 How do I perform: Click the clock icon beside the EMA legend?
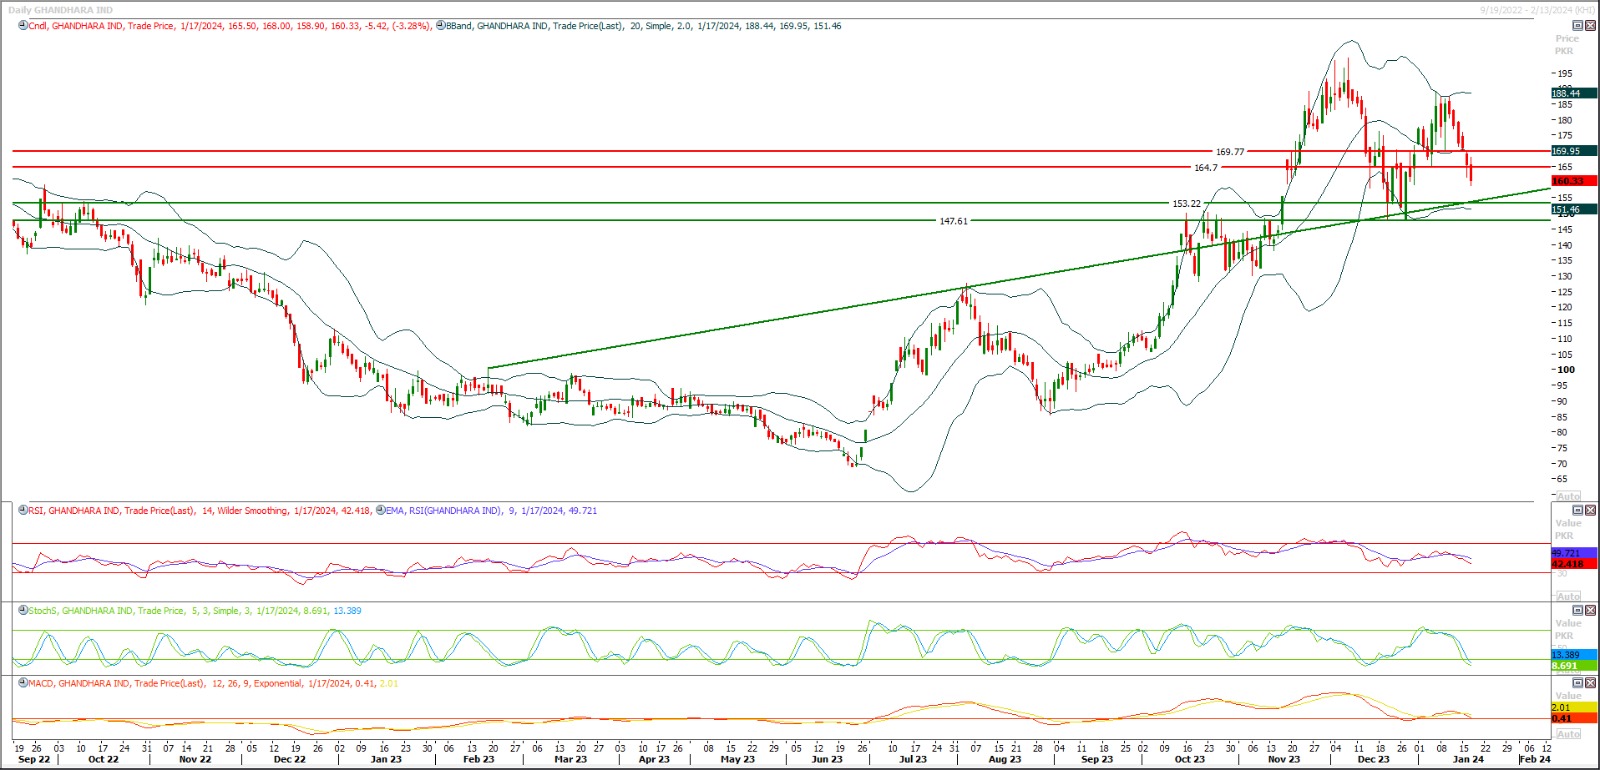point(381,511)
